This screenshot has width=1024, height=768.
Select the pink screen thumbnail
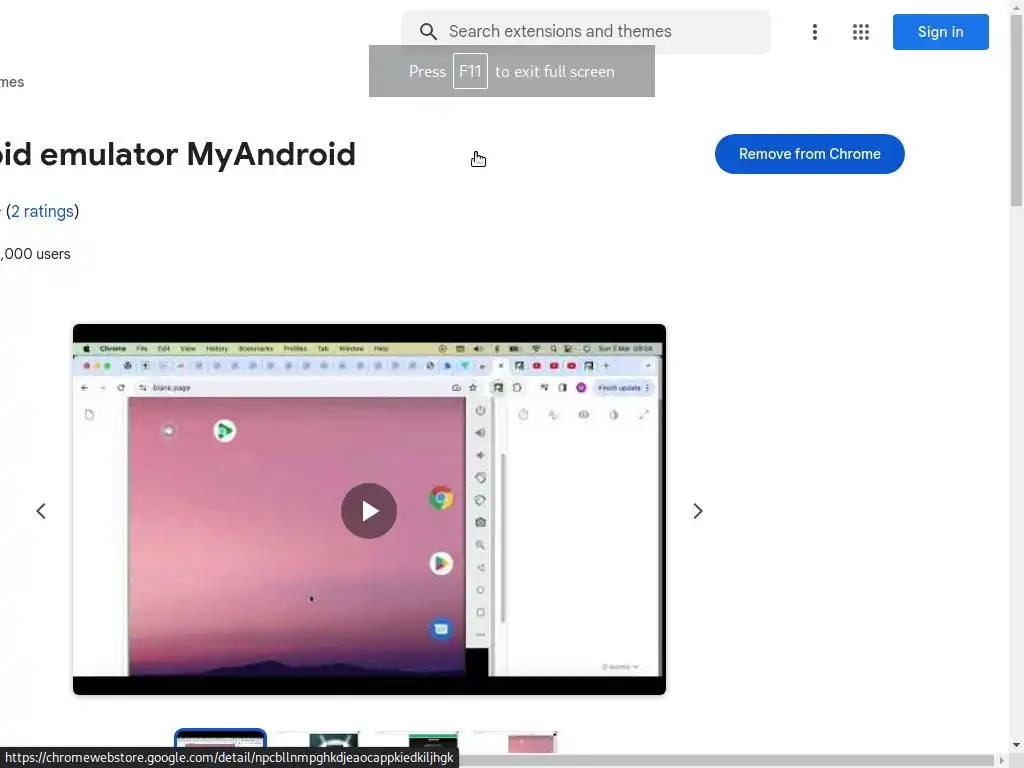(x=516, y=742)
